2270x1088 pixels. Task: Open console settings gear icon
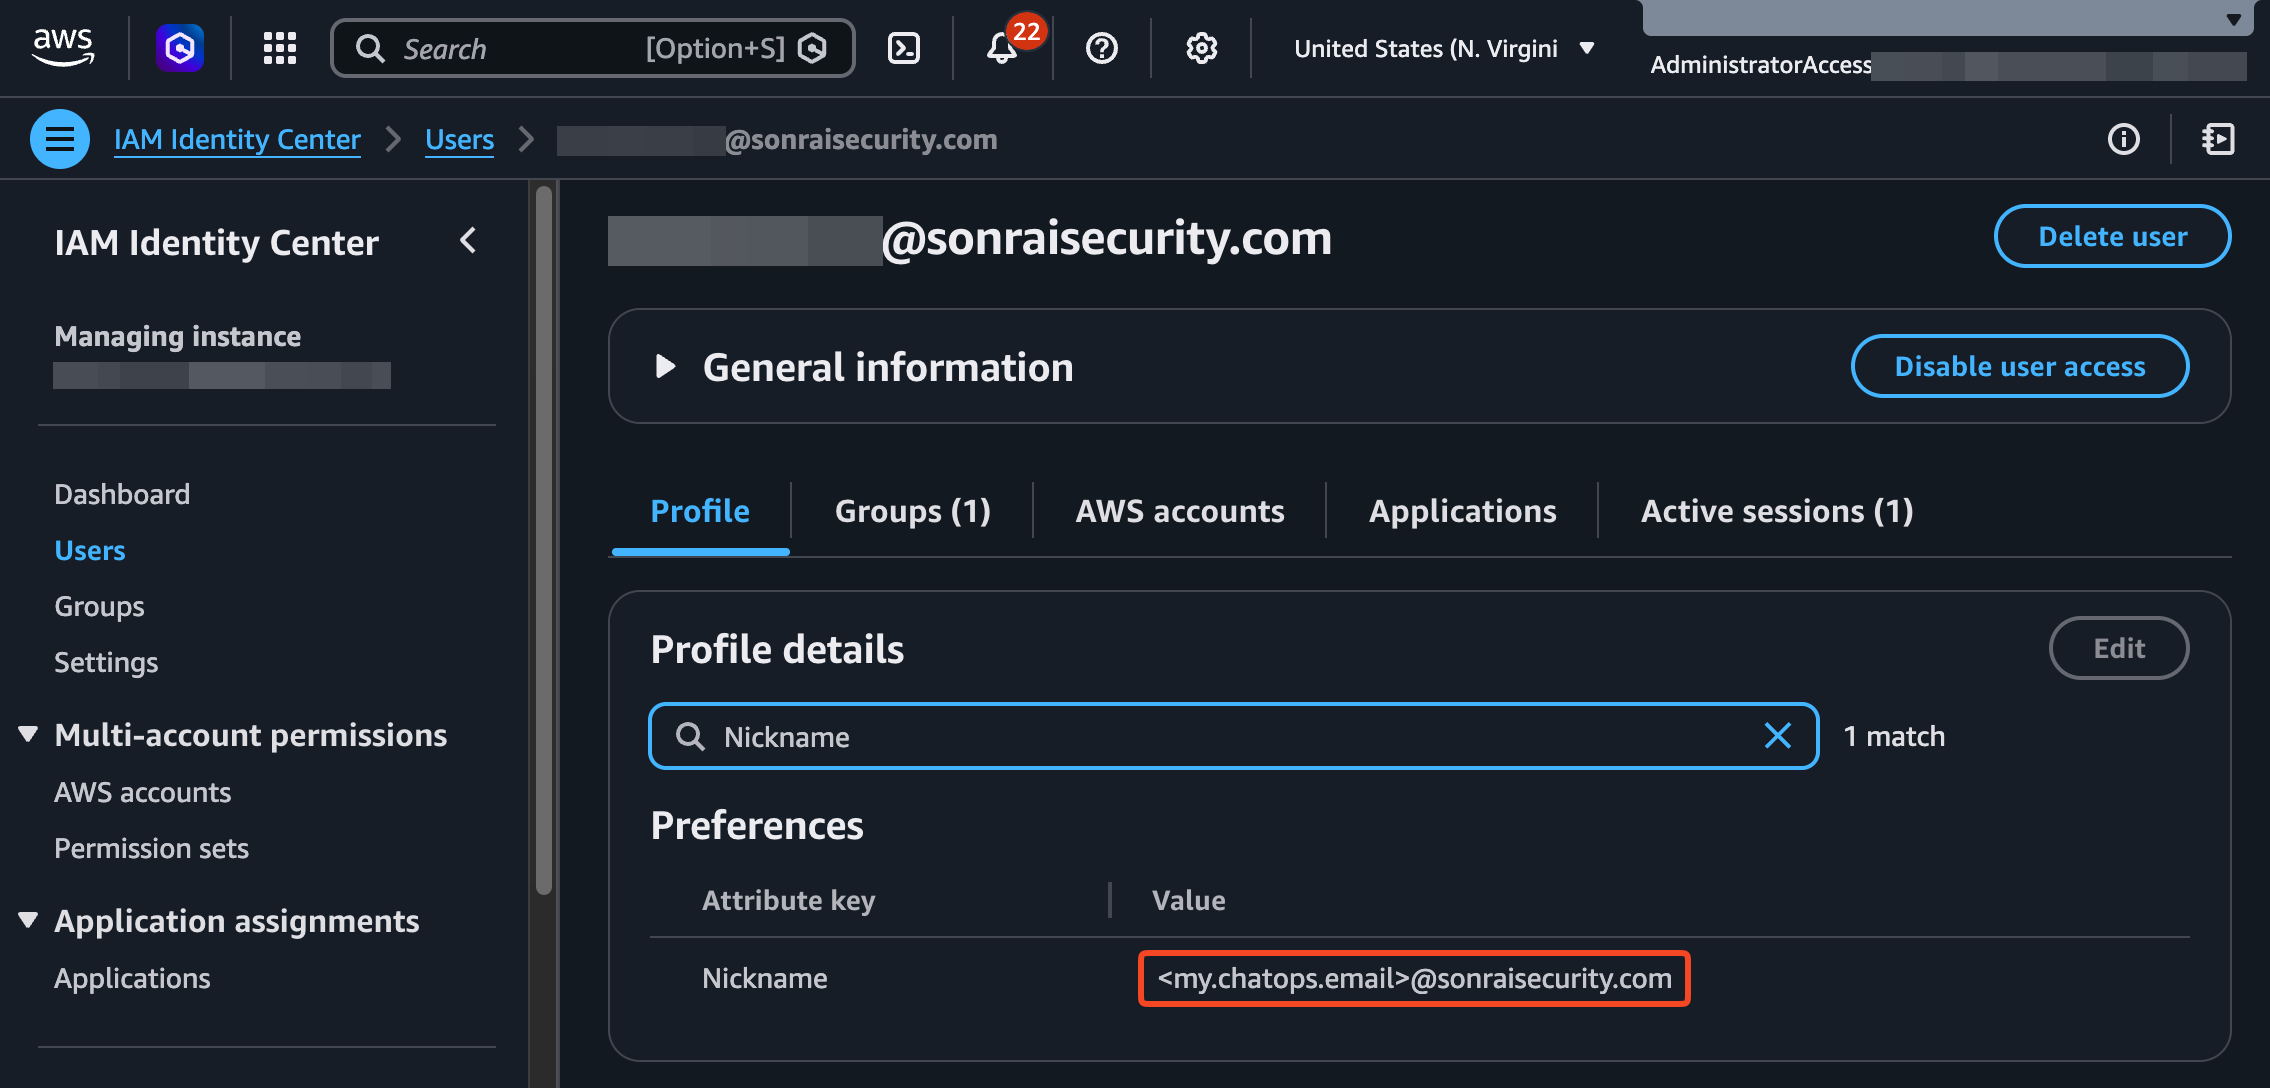pyautogui.click(x=1201, y=47)
